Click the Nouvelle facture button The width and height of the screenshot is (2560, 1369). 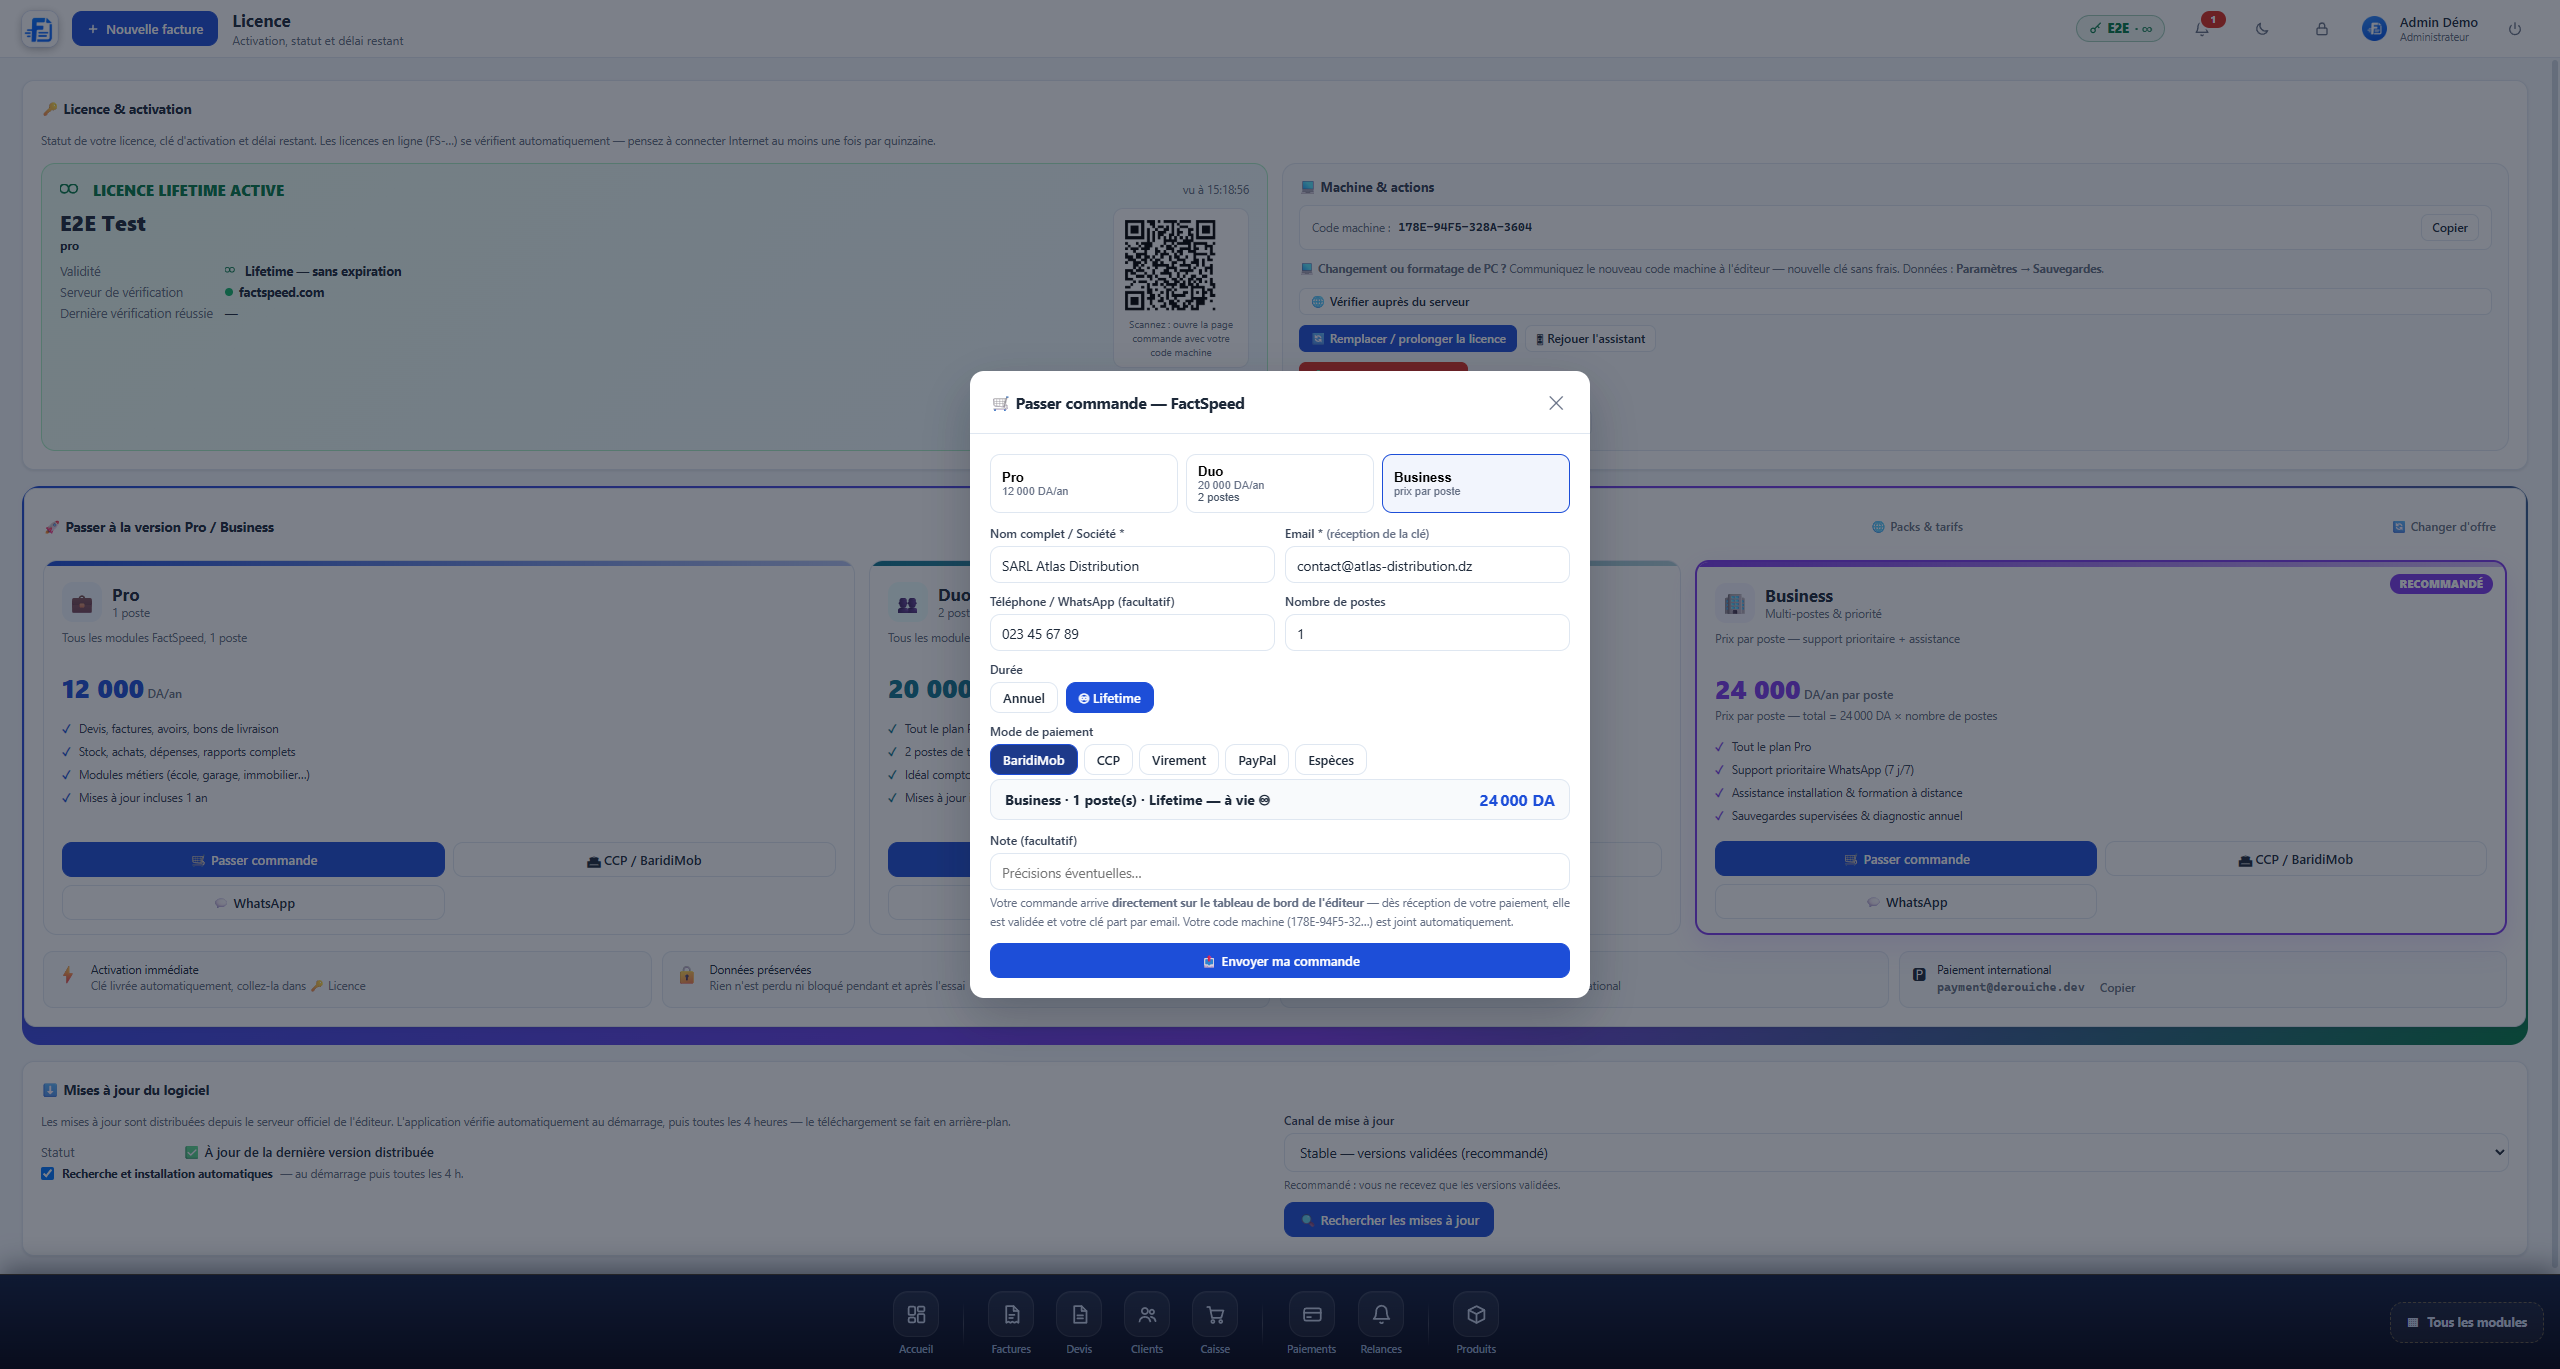[145, 29]
